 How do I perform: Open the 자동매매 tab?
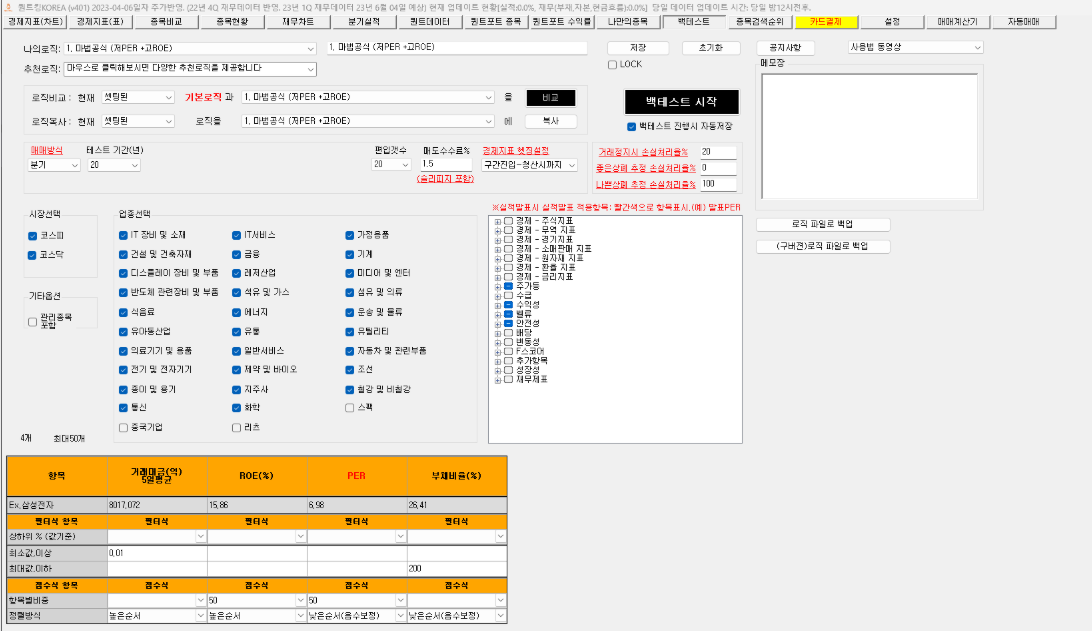coord(1023,22)
